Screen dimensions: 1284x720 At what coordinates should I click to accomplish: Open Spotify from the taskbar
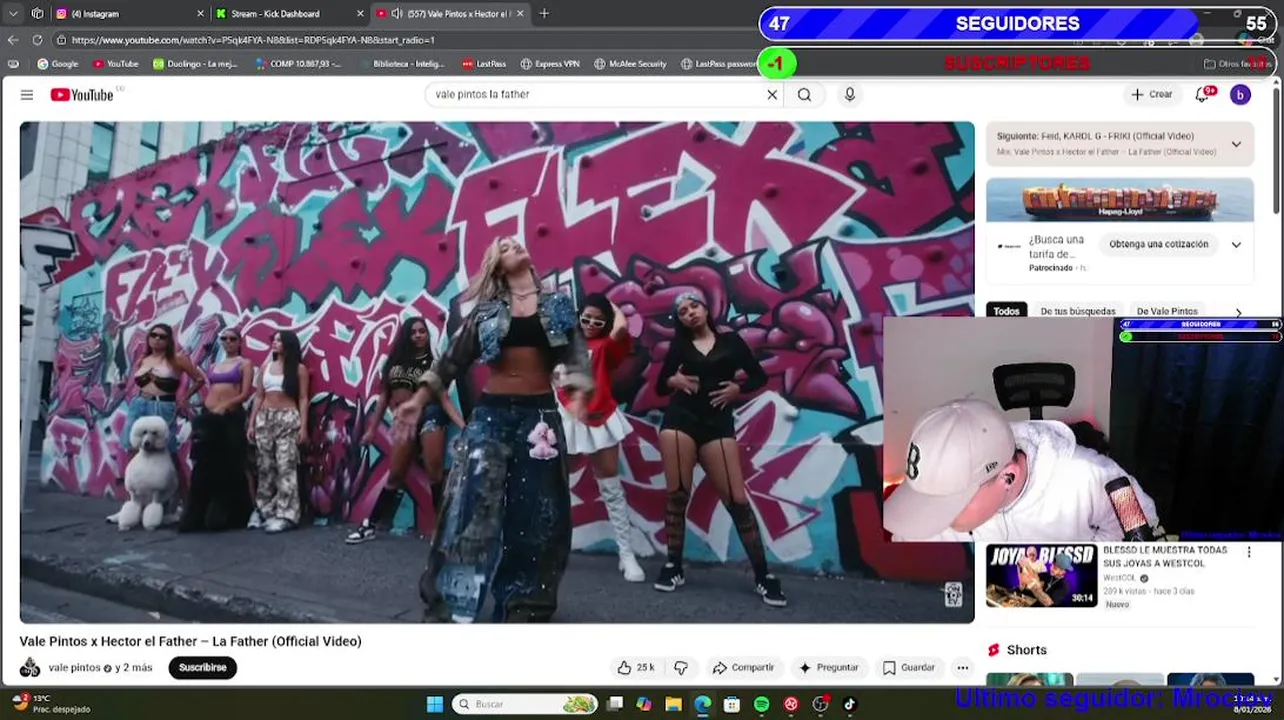[x=761, y=704]
